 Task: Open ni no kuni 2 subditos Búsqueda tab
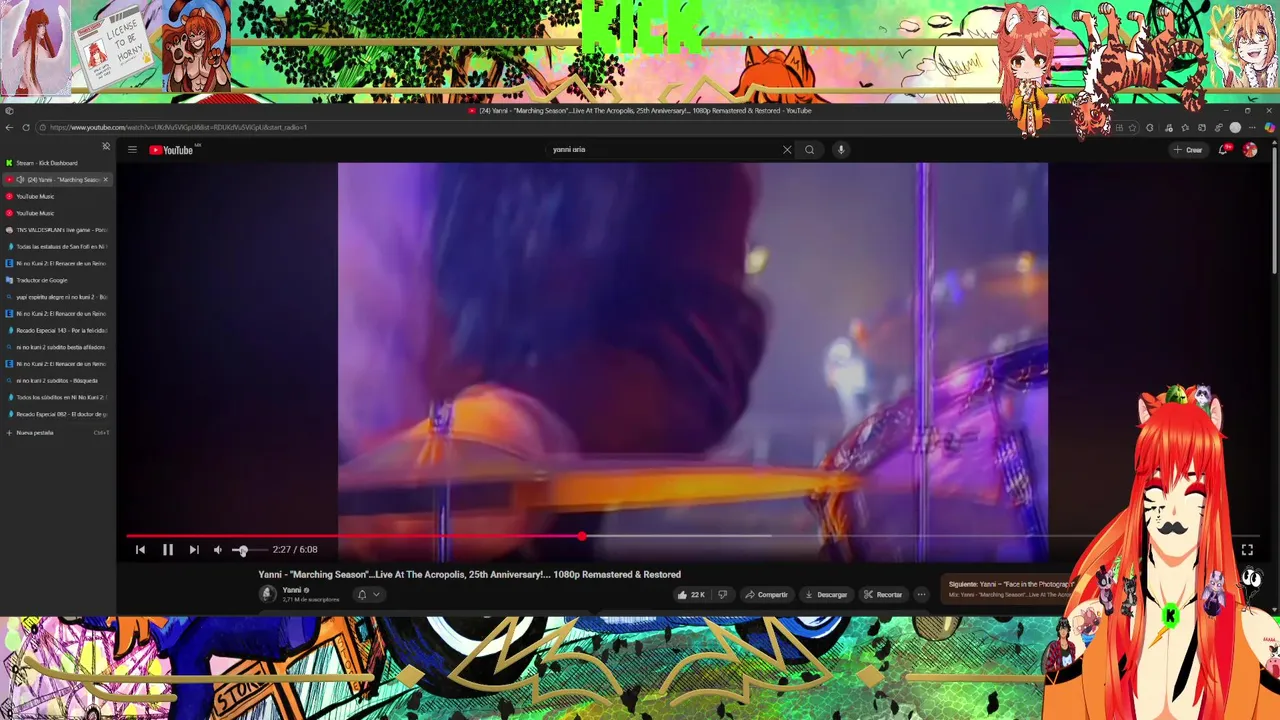pos(57,381)
